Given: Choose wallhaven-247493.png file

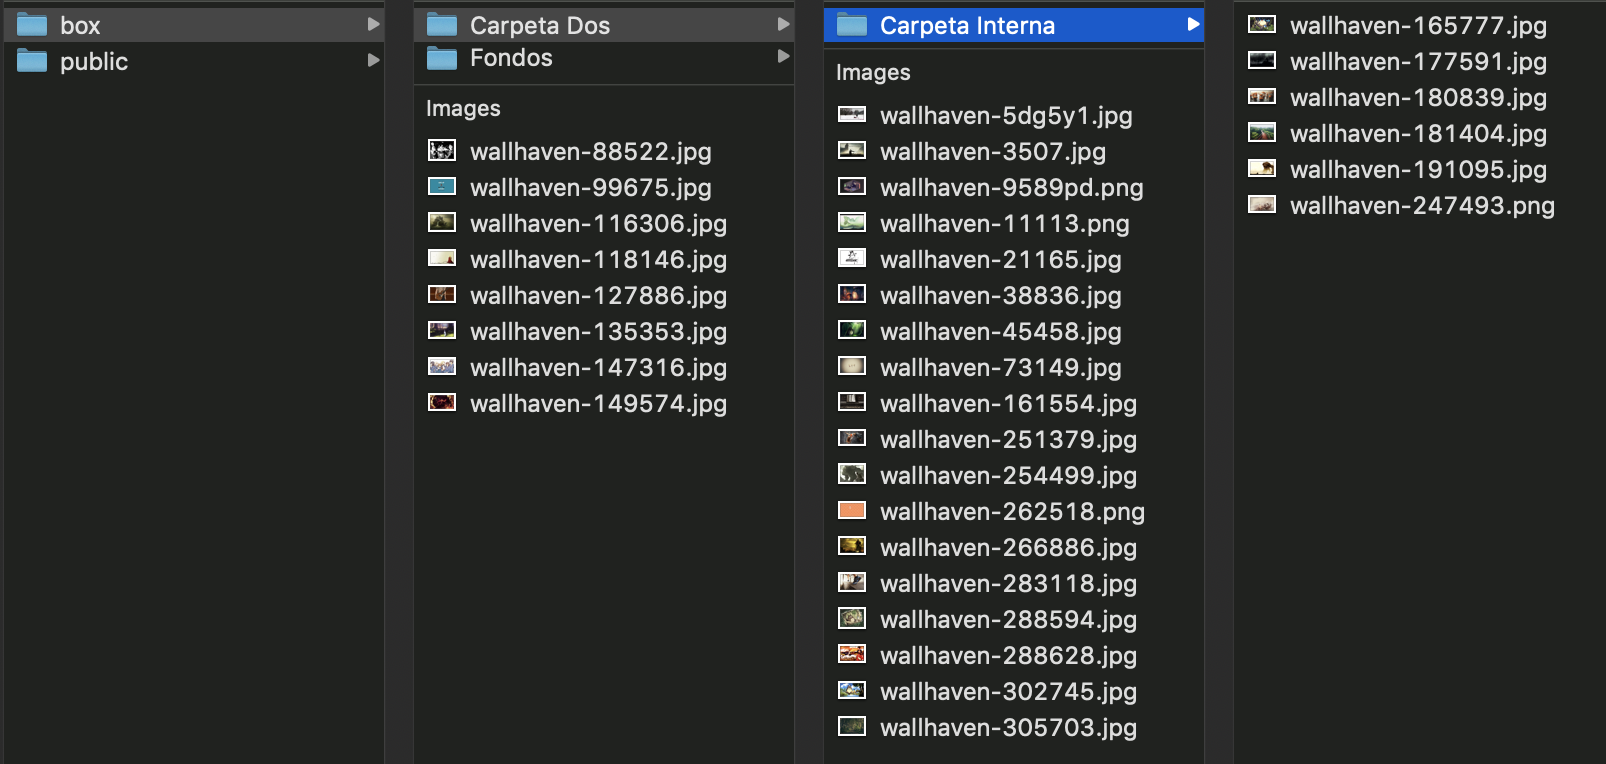Looking at the screenshot, I should (1421, 206).
